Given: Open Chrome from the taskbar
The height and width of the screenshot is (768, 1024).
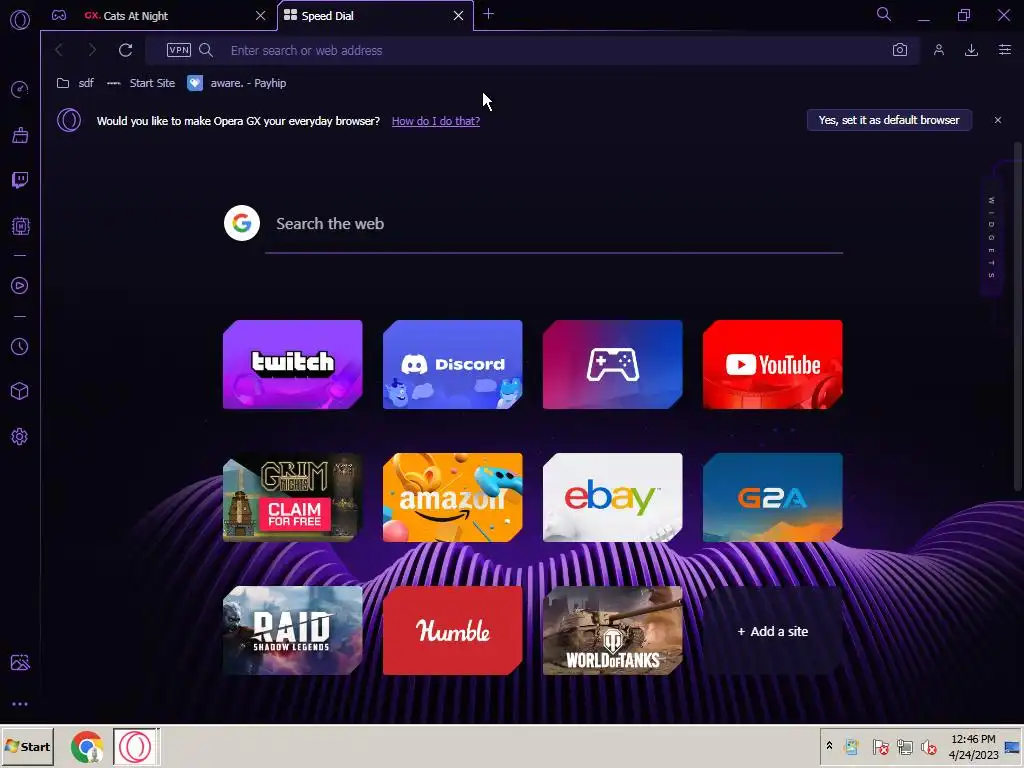Looking at the screenshot, I should point(87,746).
